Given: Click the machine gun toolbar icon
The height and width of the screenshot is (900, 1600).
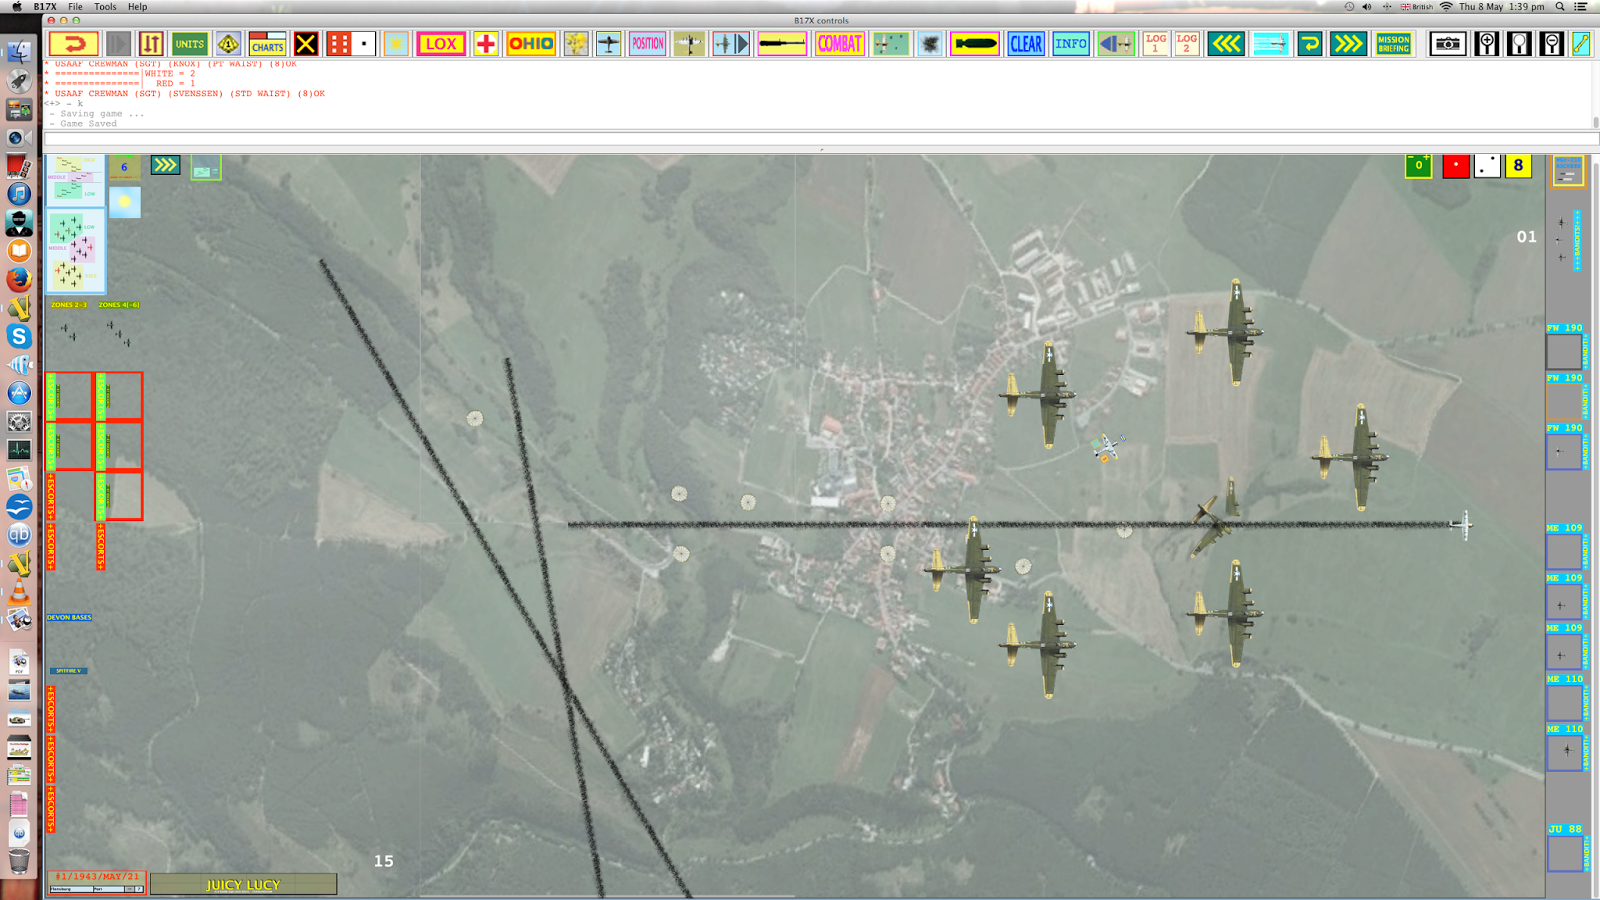Looking at the screenshot, I should coord(782,44).
